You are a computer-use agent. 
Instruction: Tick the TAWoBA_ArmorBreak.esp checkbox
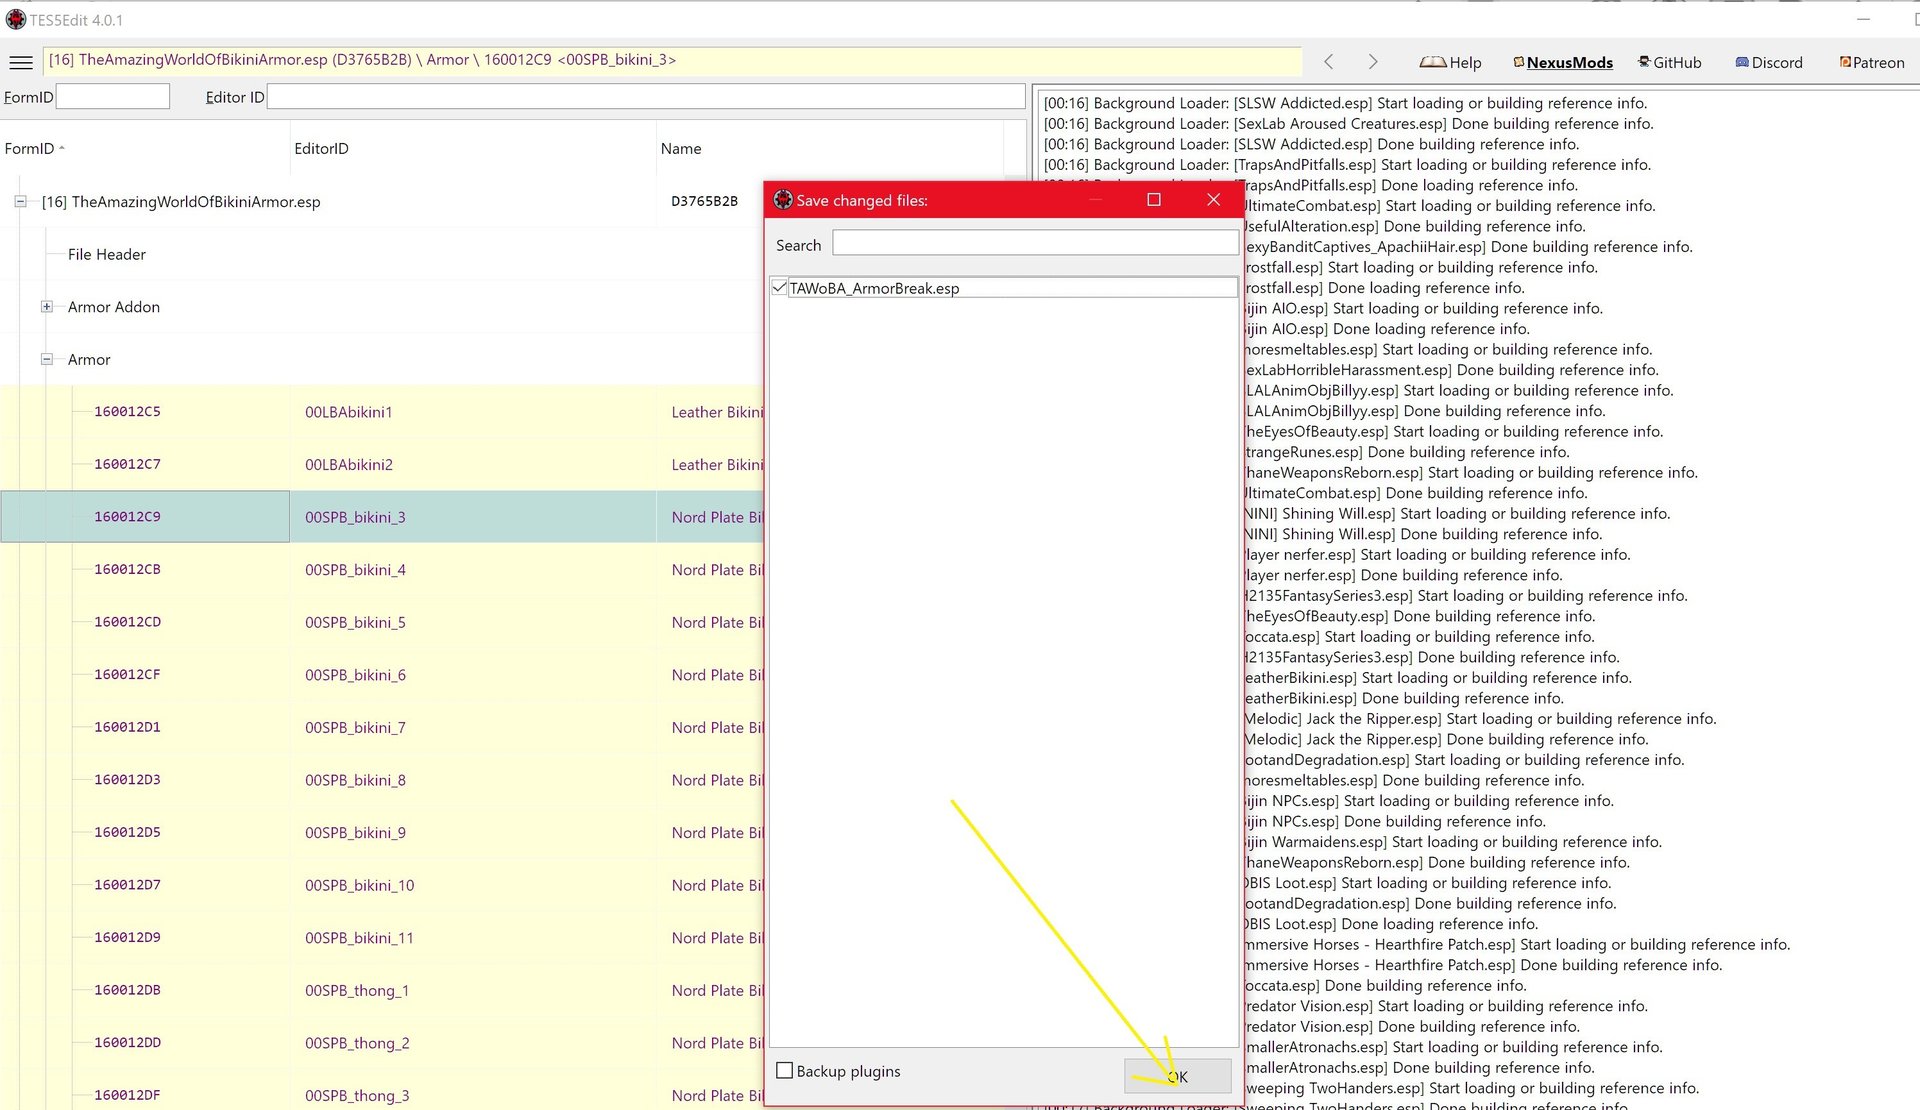(780, 288)
